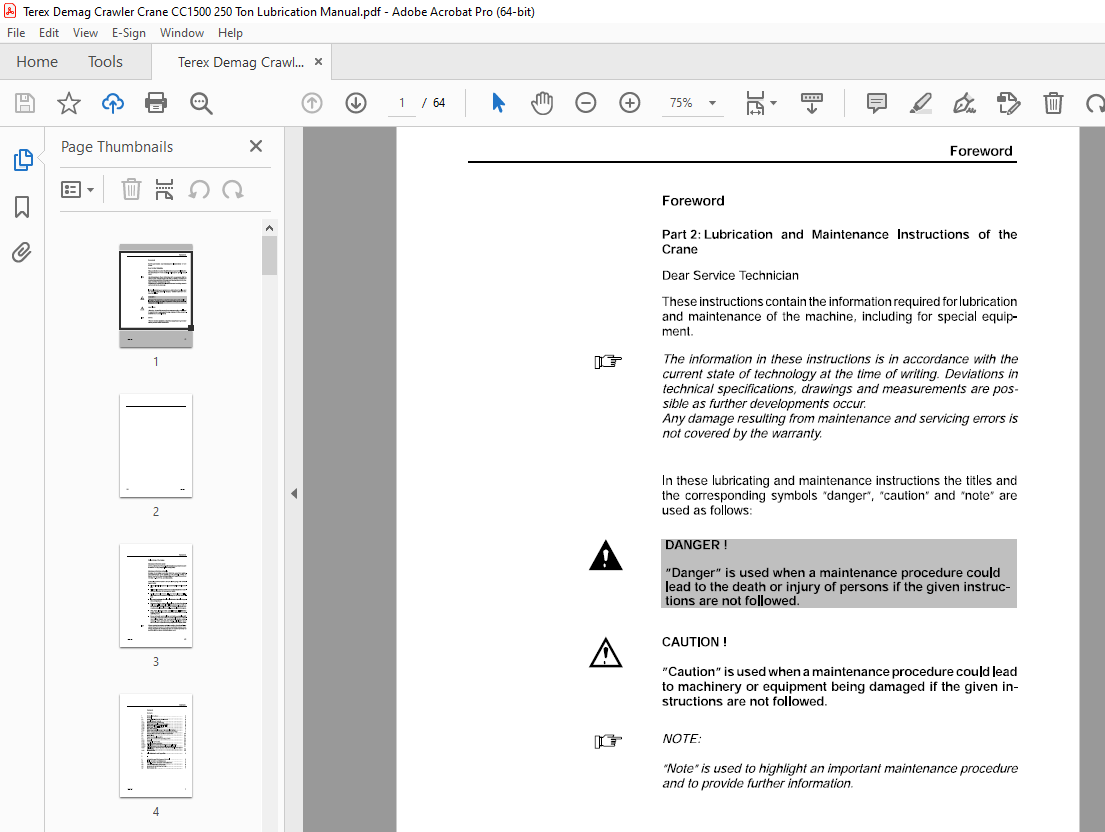This screenshot has height=832, width=1105.
Task: Collapse the navigation pane arrow
Action: click(294, 493)
